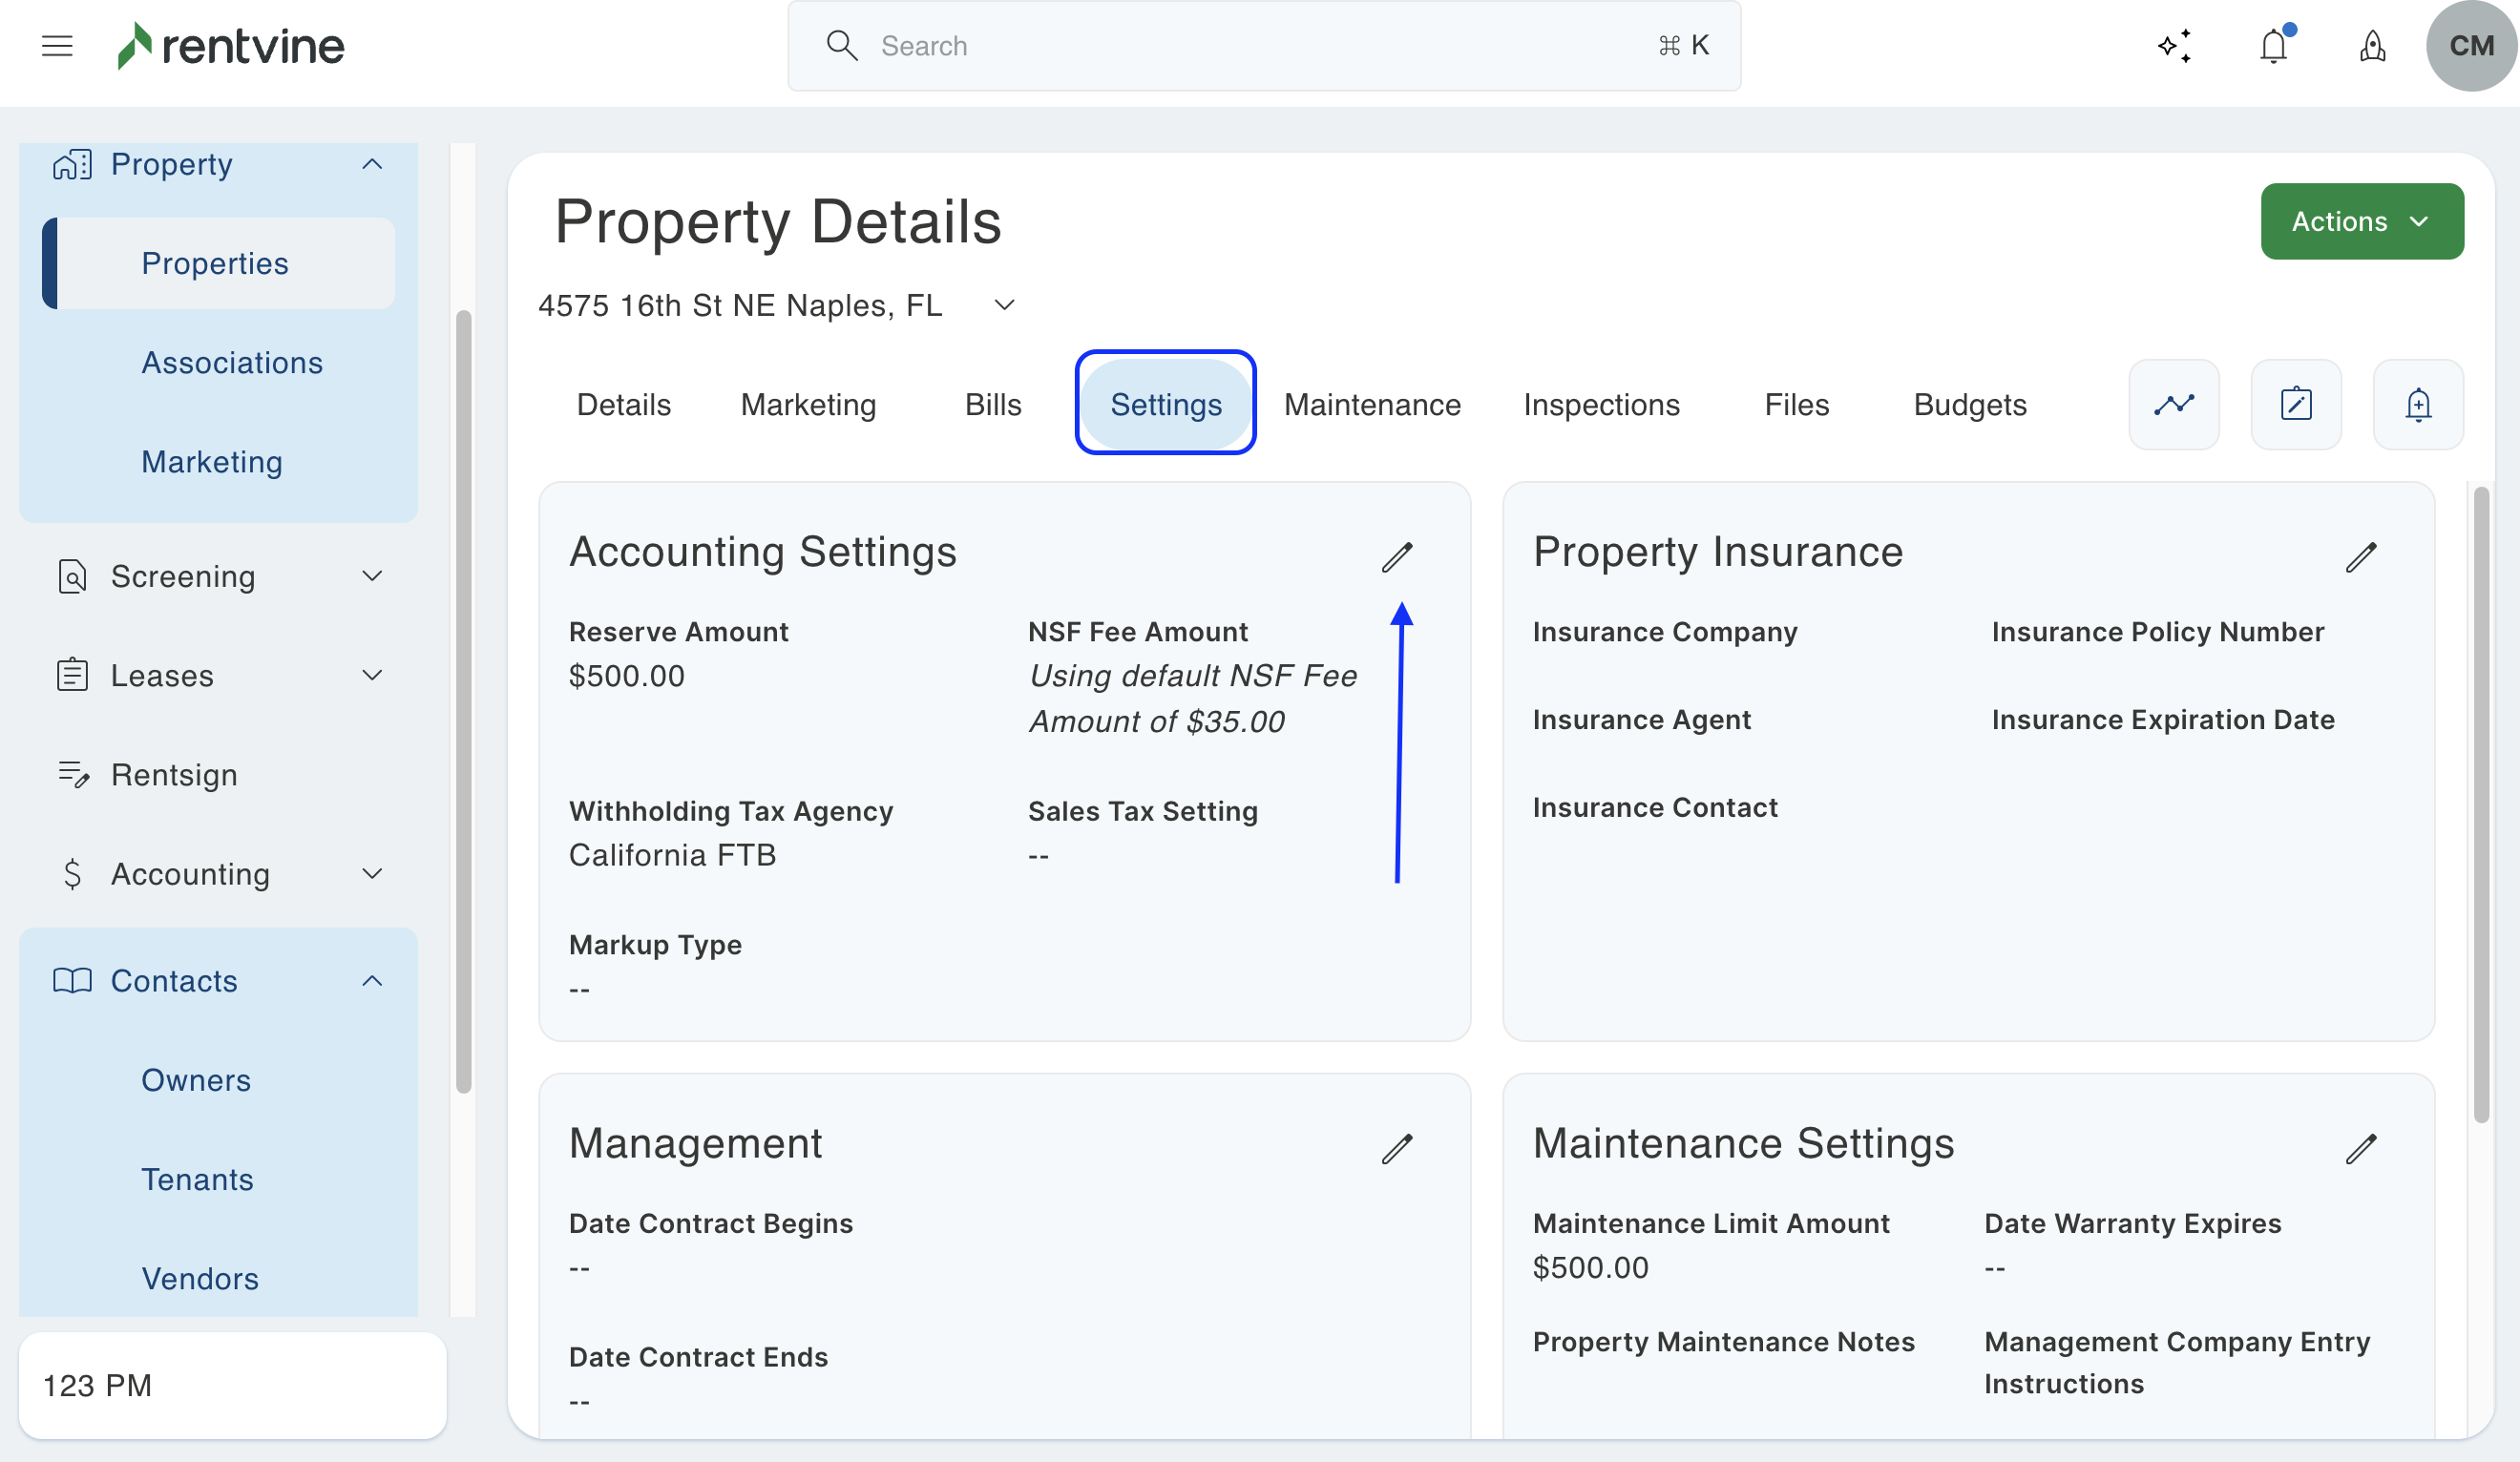Viewport: 2520px width, 1462px height.
Task: Edit Property Insurance with pencil icon
Action: [x=2360, y=557]
